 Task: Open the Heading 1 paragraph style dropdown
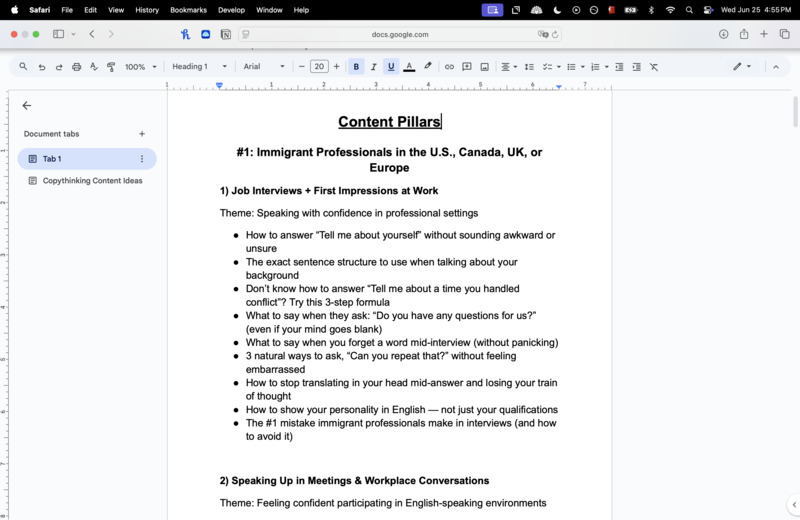pos(199,66)
